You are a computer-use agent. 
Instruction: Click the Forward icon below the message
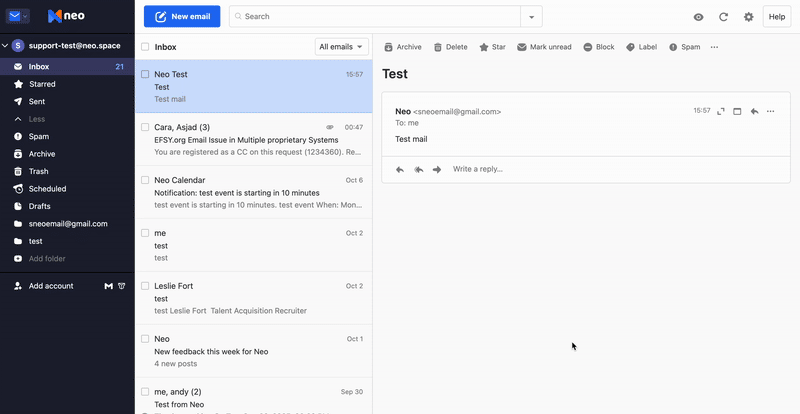437,169
